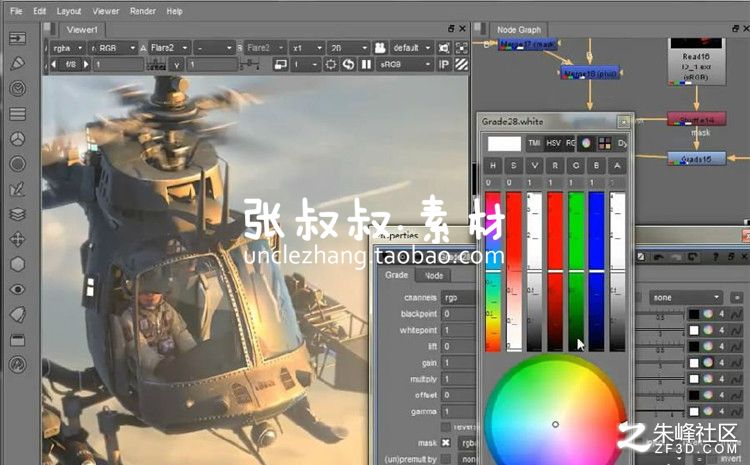Click the blackpoint value field
Screen dimensions: 750x465
coord(459,314)
